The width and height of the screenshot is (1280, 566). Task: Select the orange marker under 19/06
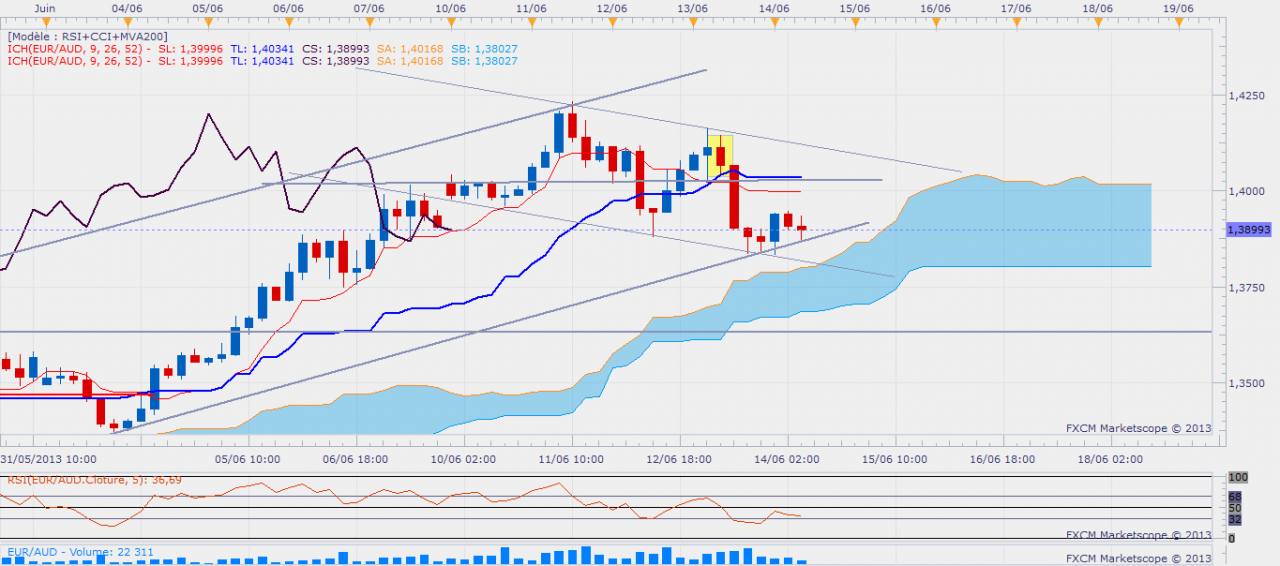click(x=1179, y=21)
